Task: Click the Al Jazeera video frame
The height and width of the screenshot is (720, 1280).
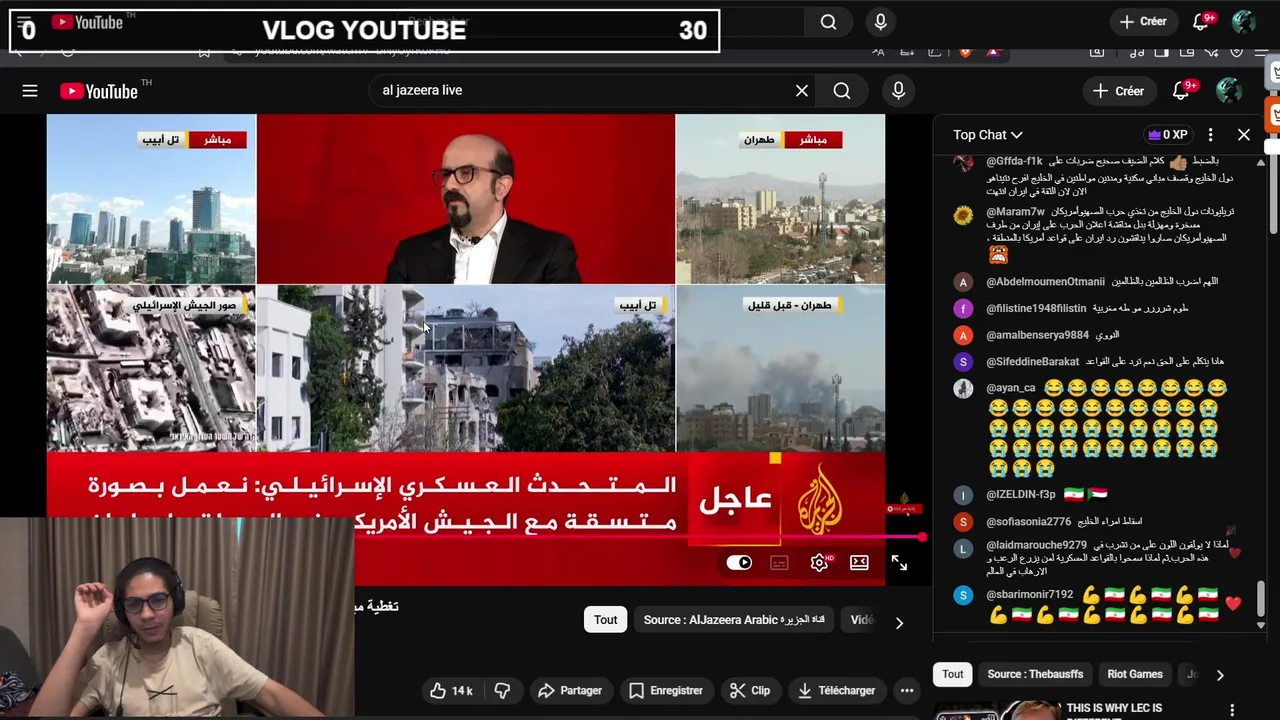Action: tap(466, 348)
